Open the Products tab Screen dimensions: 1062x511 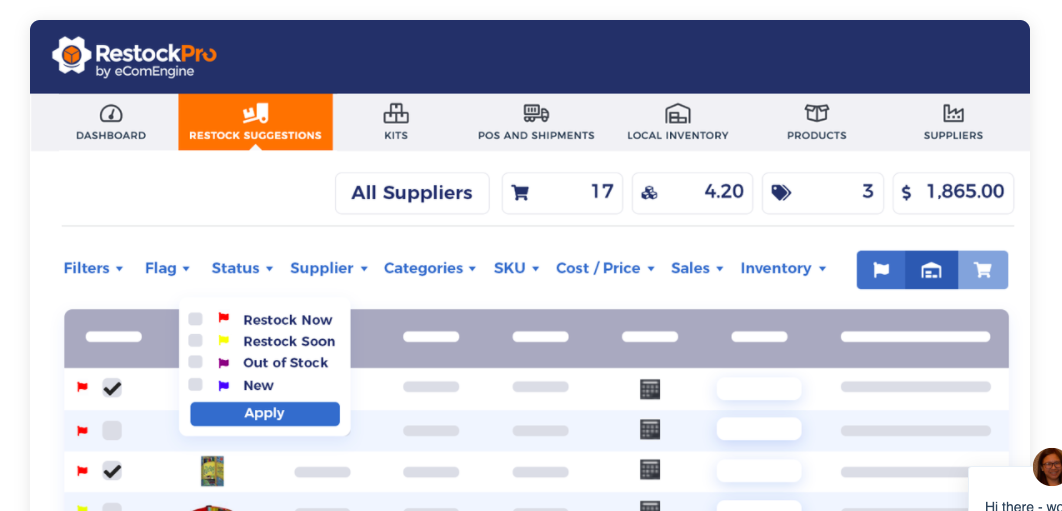[x=817, y=123]
